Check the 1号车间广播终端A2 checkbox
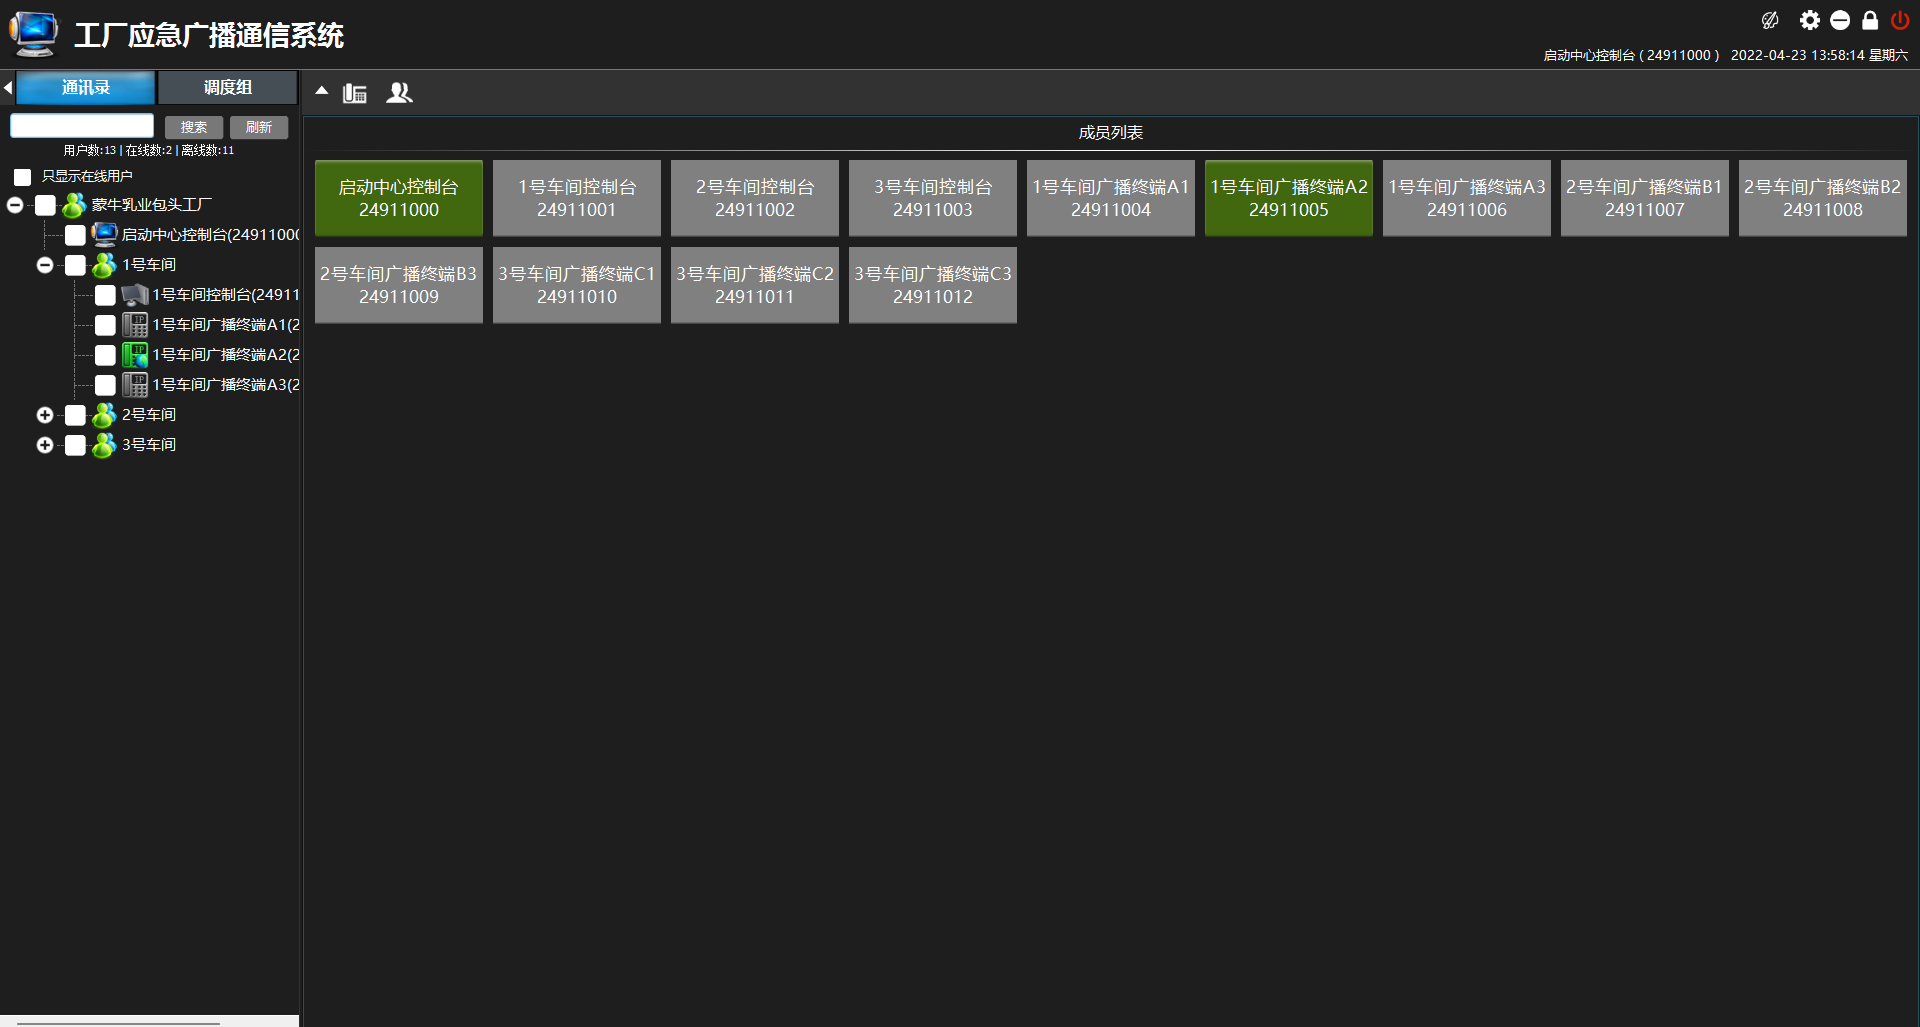The height and width of the screenshot is (1027, 1920). click(x=105, y=355)
